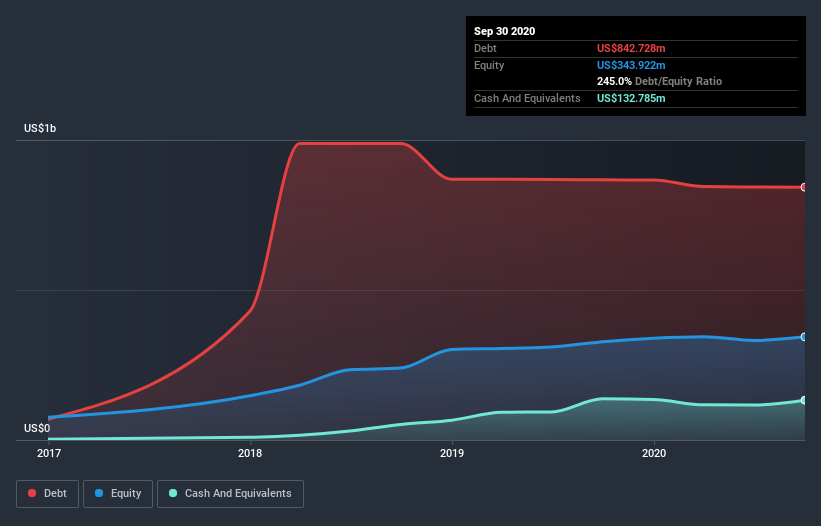Toggle the Debt legend button
Screen dimensions: 821x526
[x=48, y=494]
